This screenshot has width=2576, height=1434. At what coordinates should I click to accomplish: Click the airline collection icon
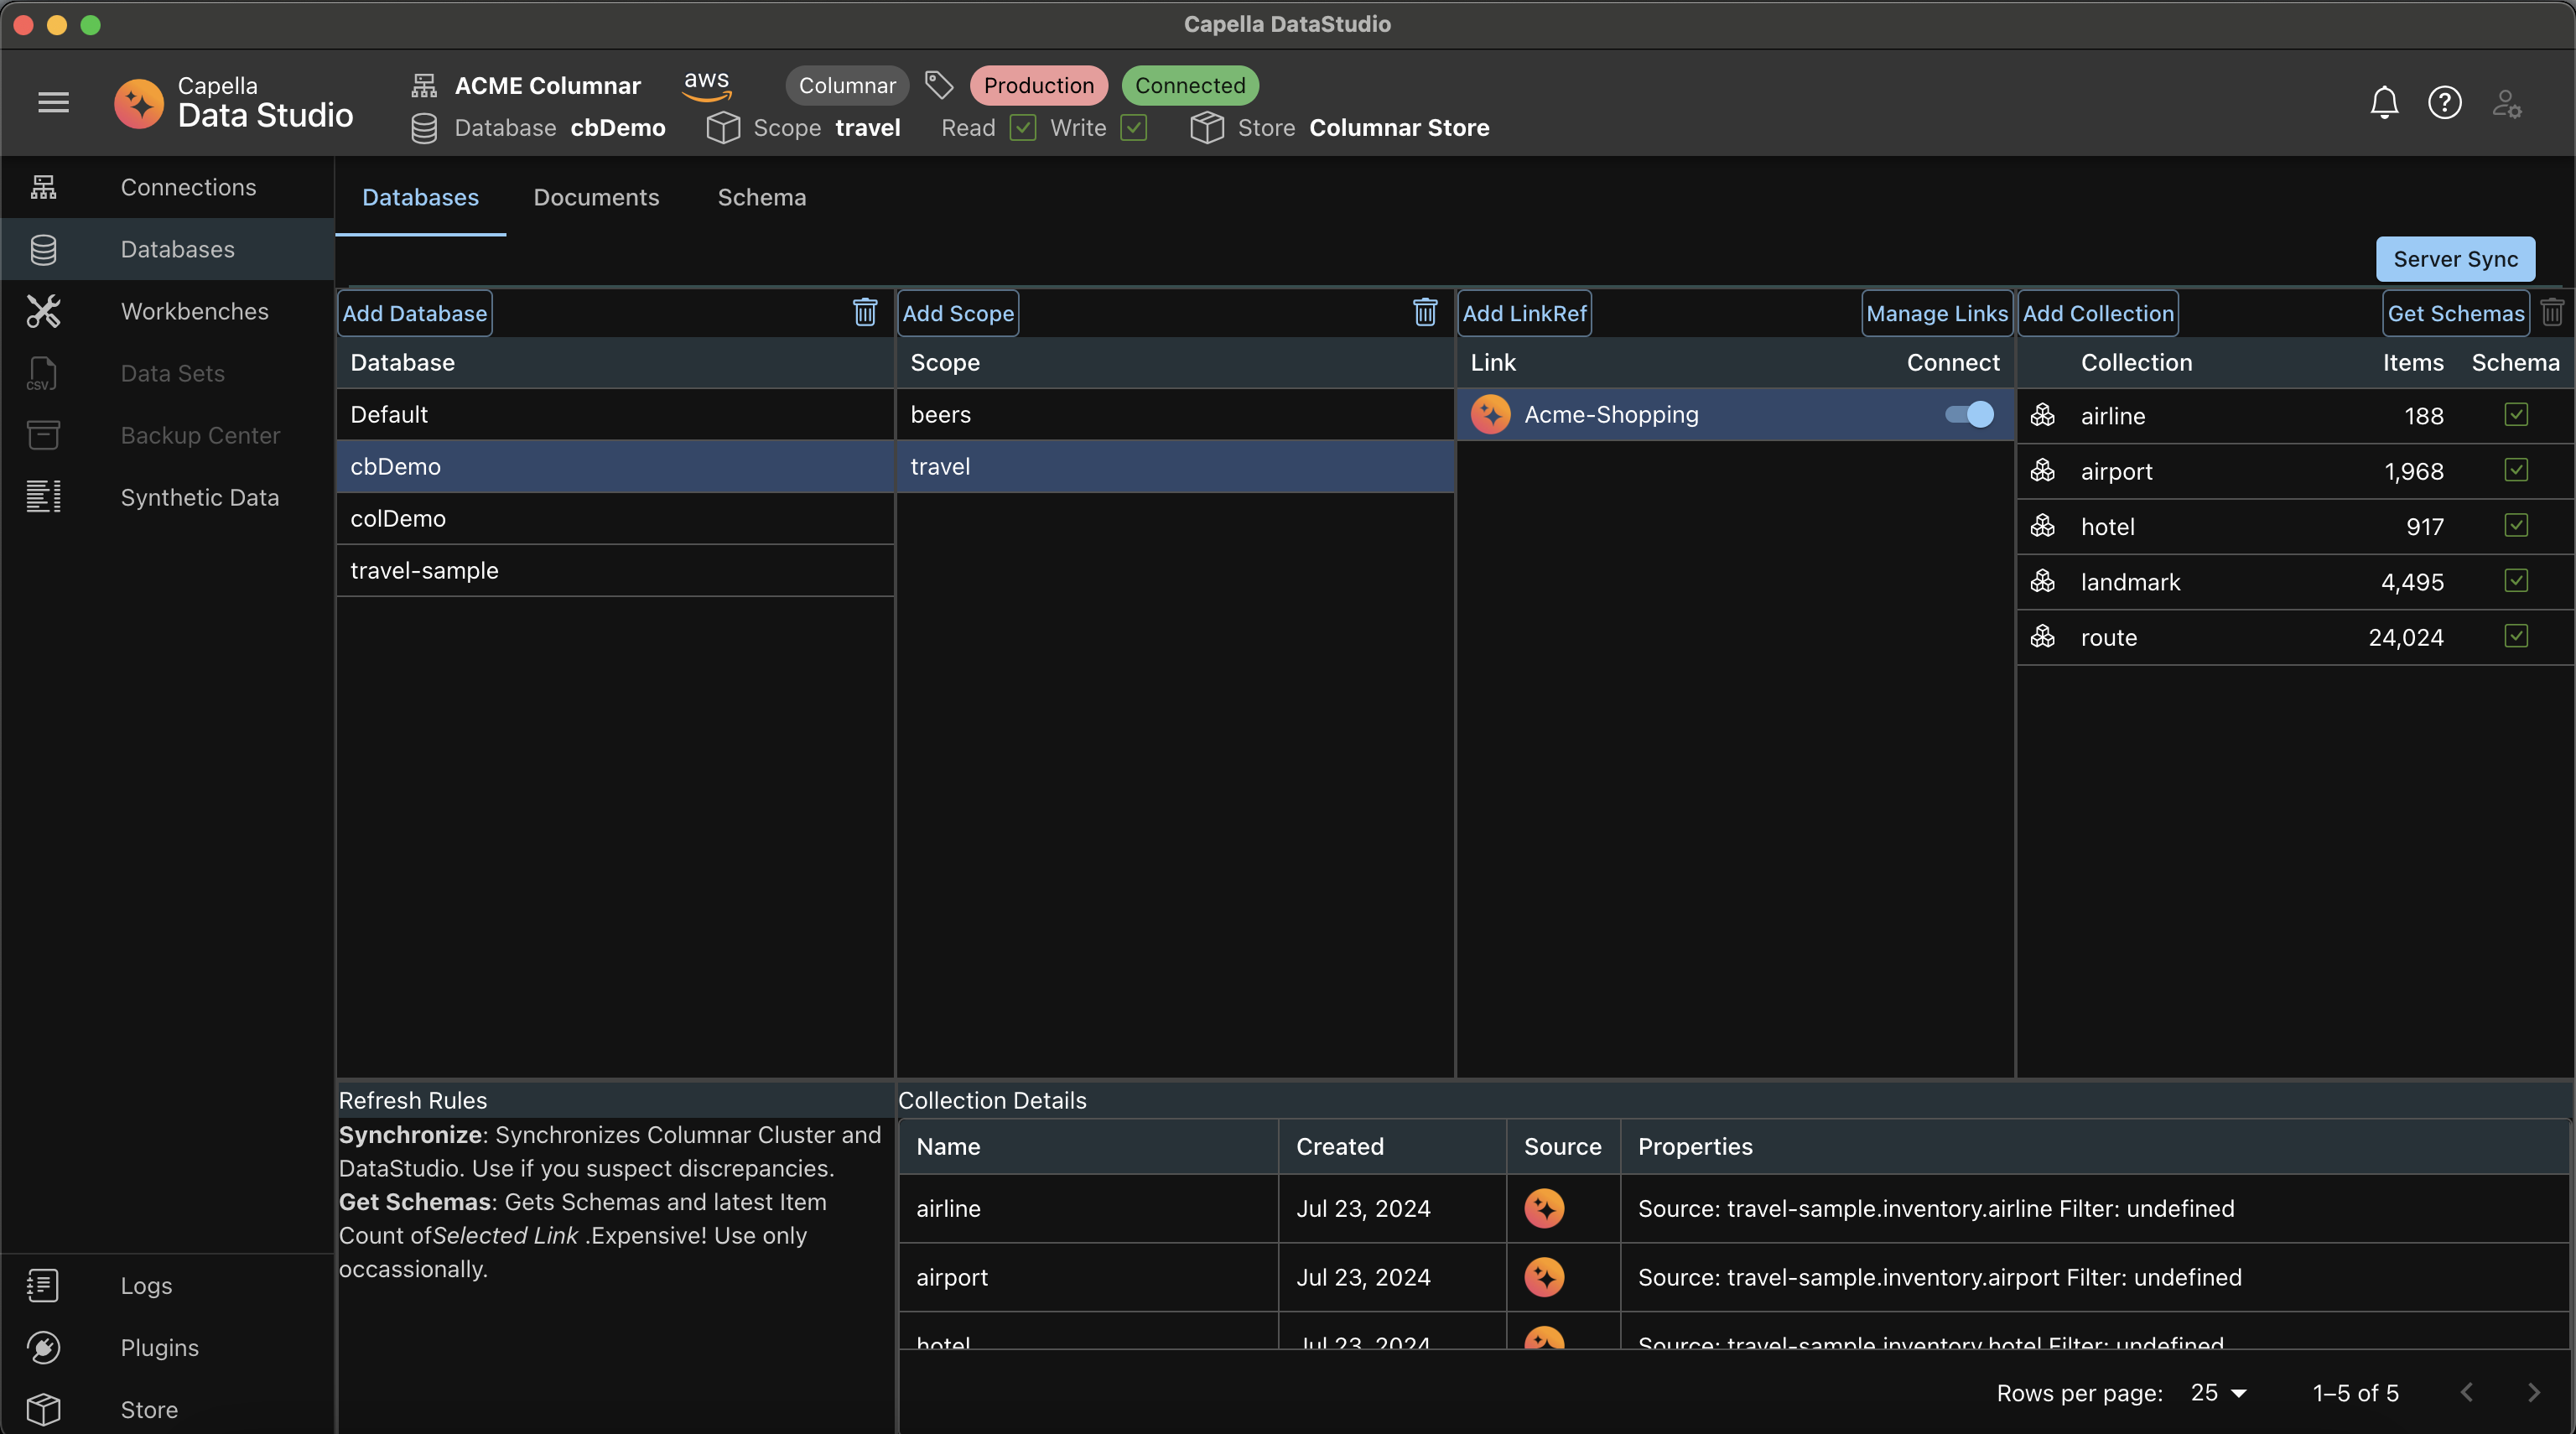[x=2042, y=415]
